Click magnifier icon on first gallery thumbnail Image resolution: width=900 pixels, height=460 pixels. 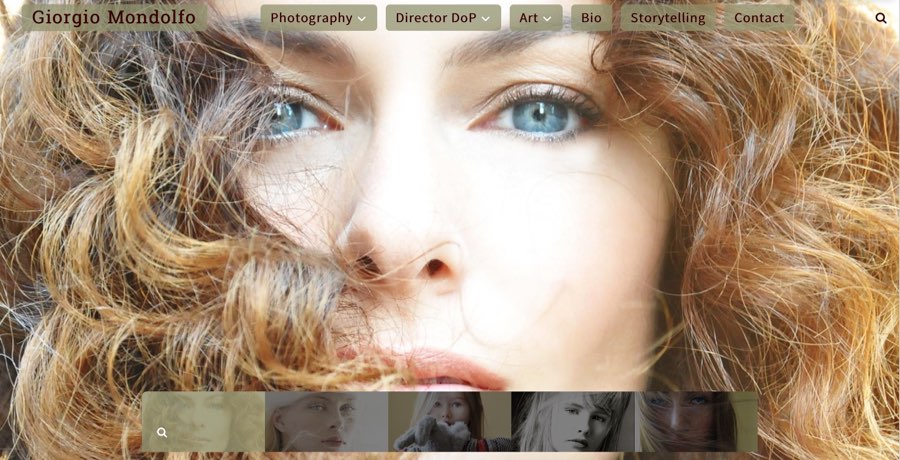(162, 432)
